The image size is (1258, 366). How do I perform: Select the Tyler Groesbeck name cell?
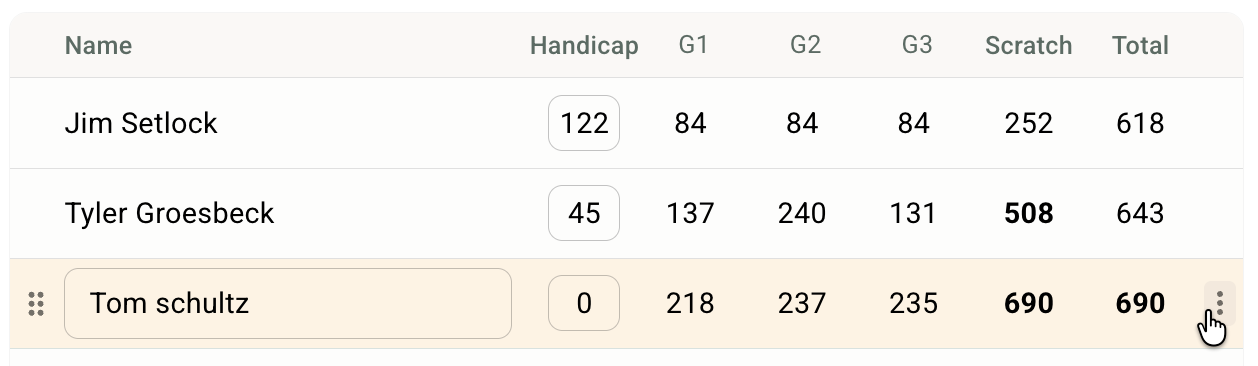pyautogui.click(x=169, y=213)
